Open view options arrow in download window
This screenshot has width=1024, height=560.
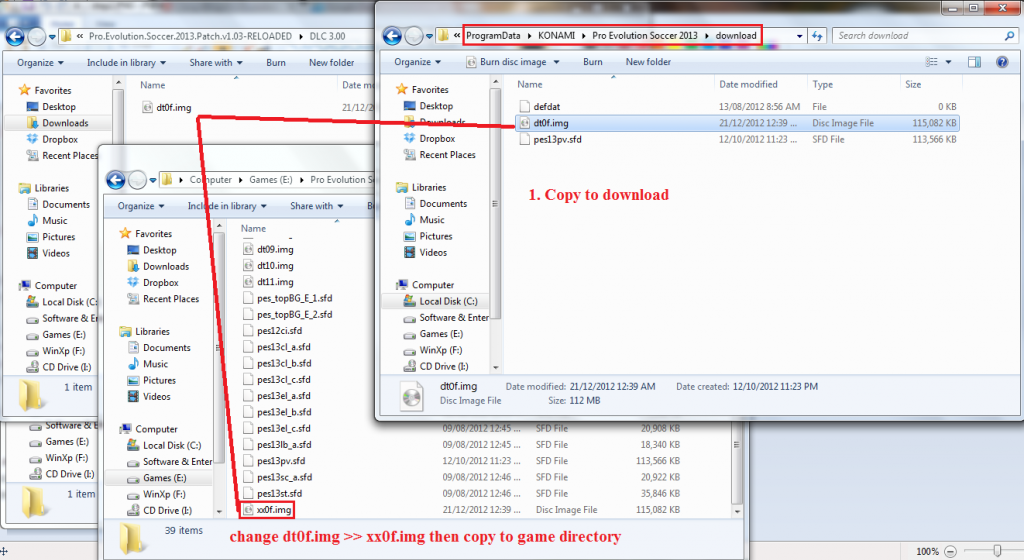948,62
